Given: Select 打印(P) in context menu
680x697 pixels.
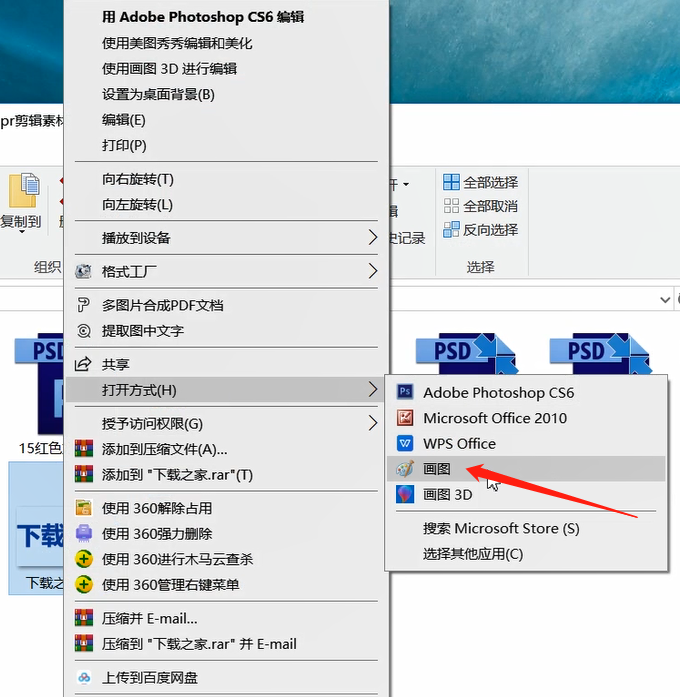Looking at the screenshot, I should [124, 145].
